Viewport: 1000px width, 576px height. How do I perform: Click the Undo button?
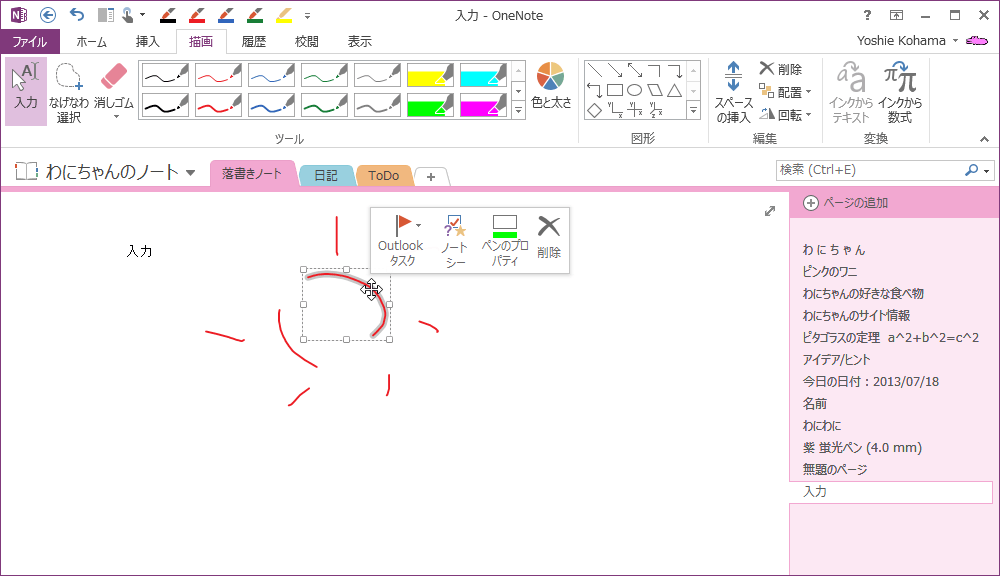(x=77, y=15)
